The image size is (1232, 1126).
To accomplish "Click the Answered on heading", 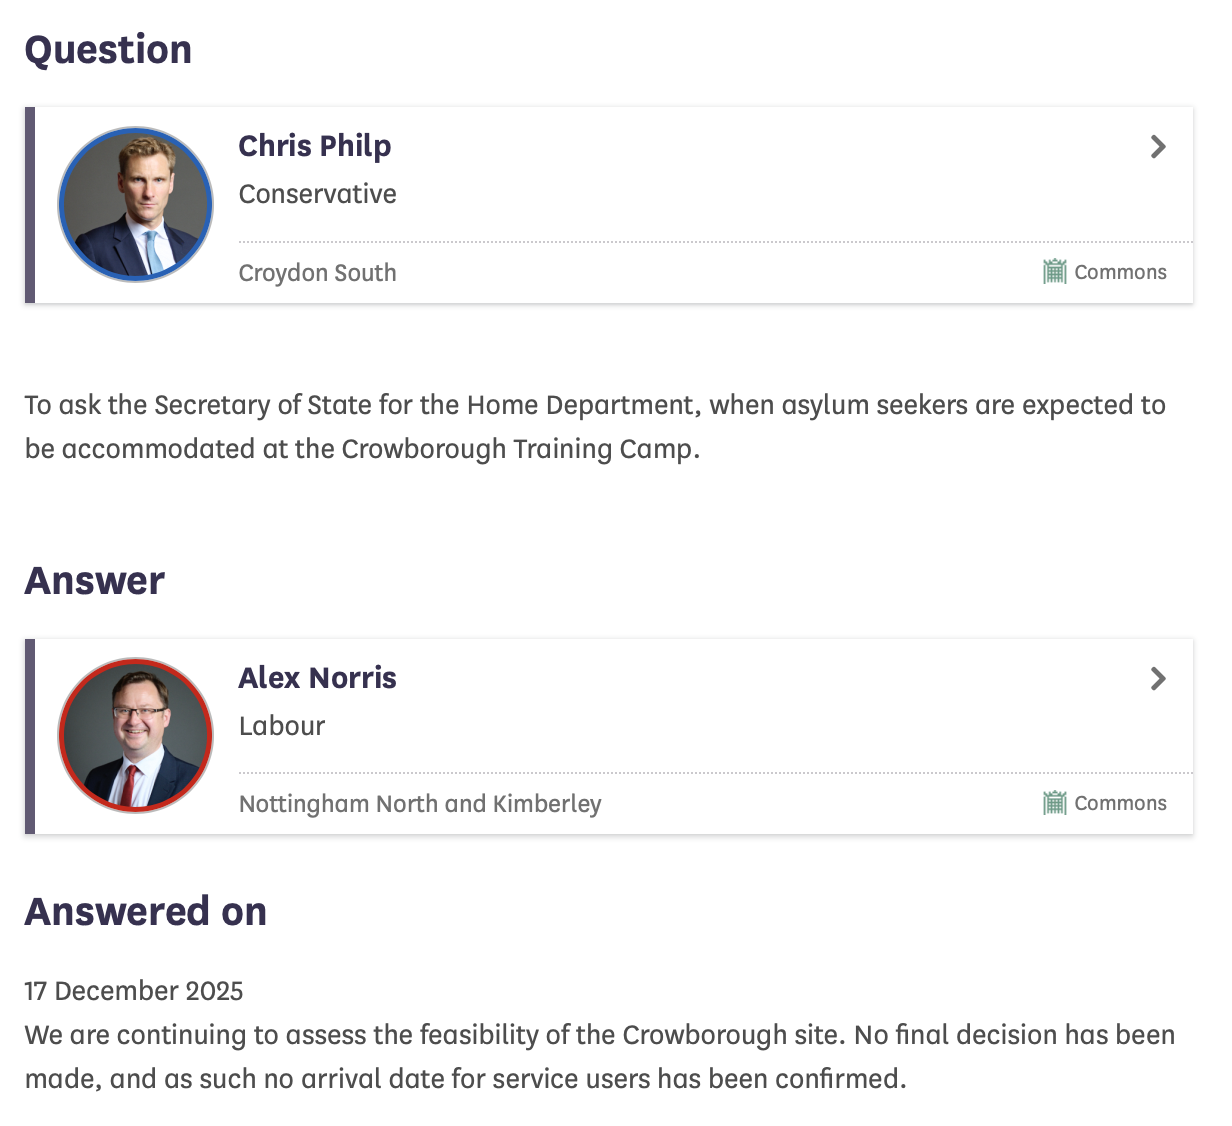I will 146,912.
